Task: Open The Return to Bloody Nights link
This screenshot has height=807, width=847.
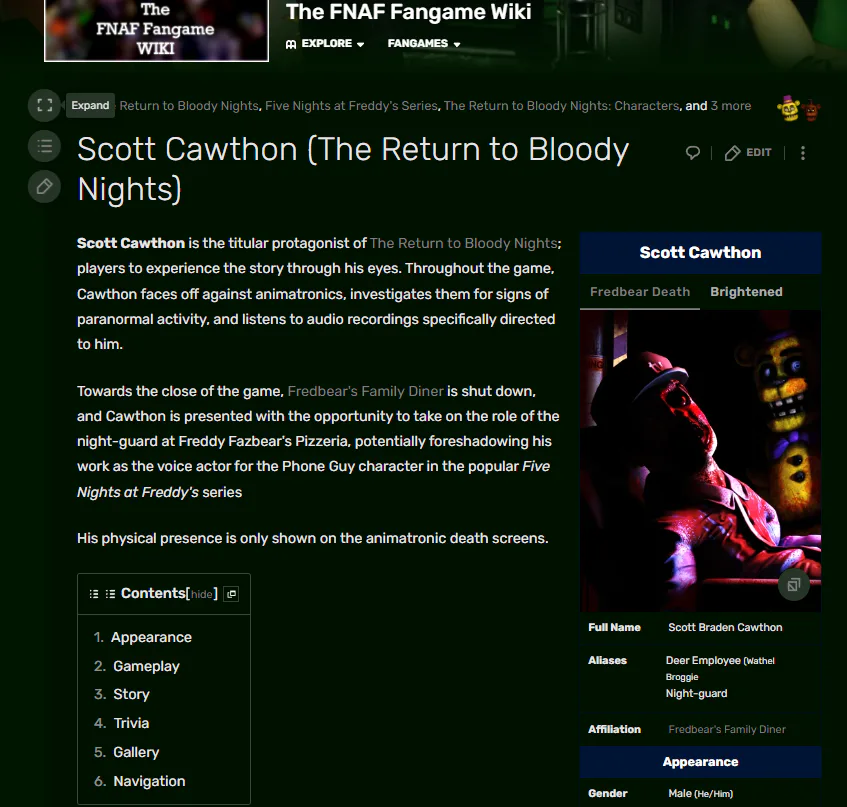Action: point(463,243)
